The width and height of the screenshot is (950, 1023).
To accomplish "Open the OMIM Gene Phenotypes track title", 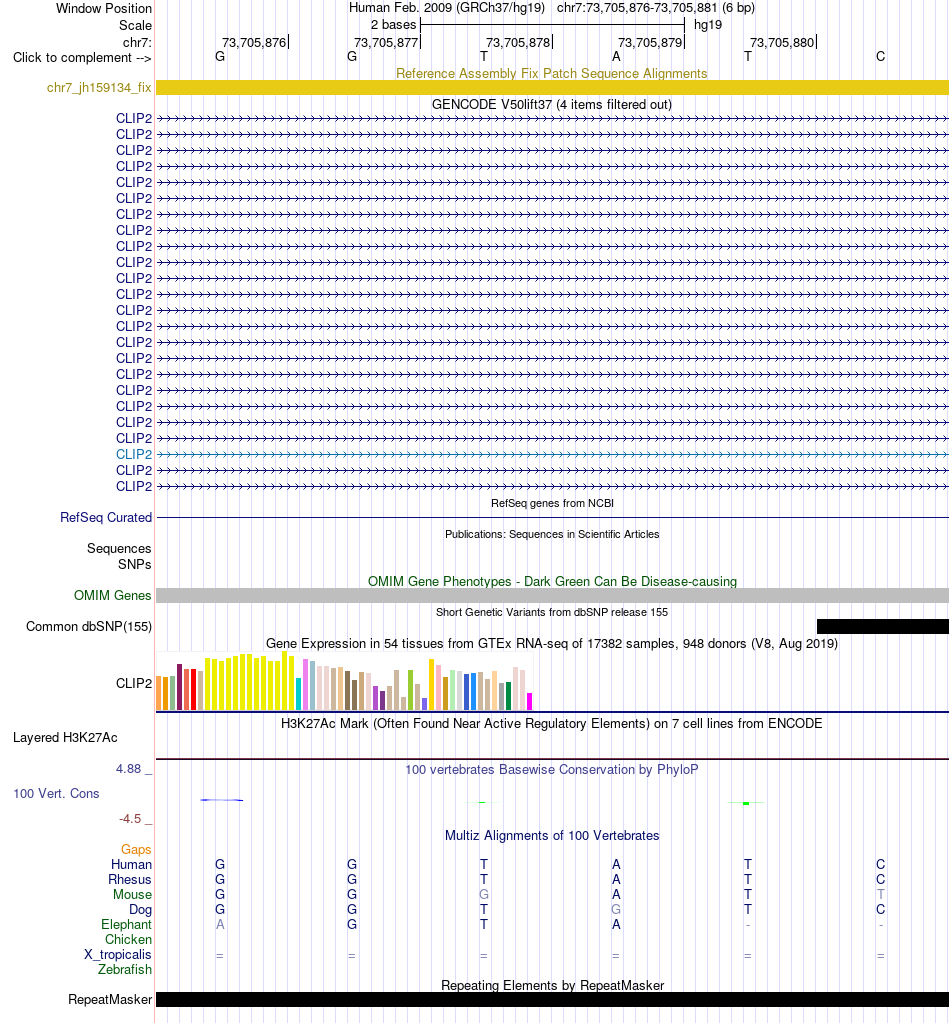I will pyautogui.click(x=552, y=581).
